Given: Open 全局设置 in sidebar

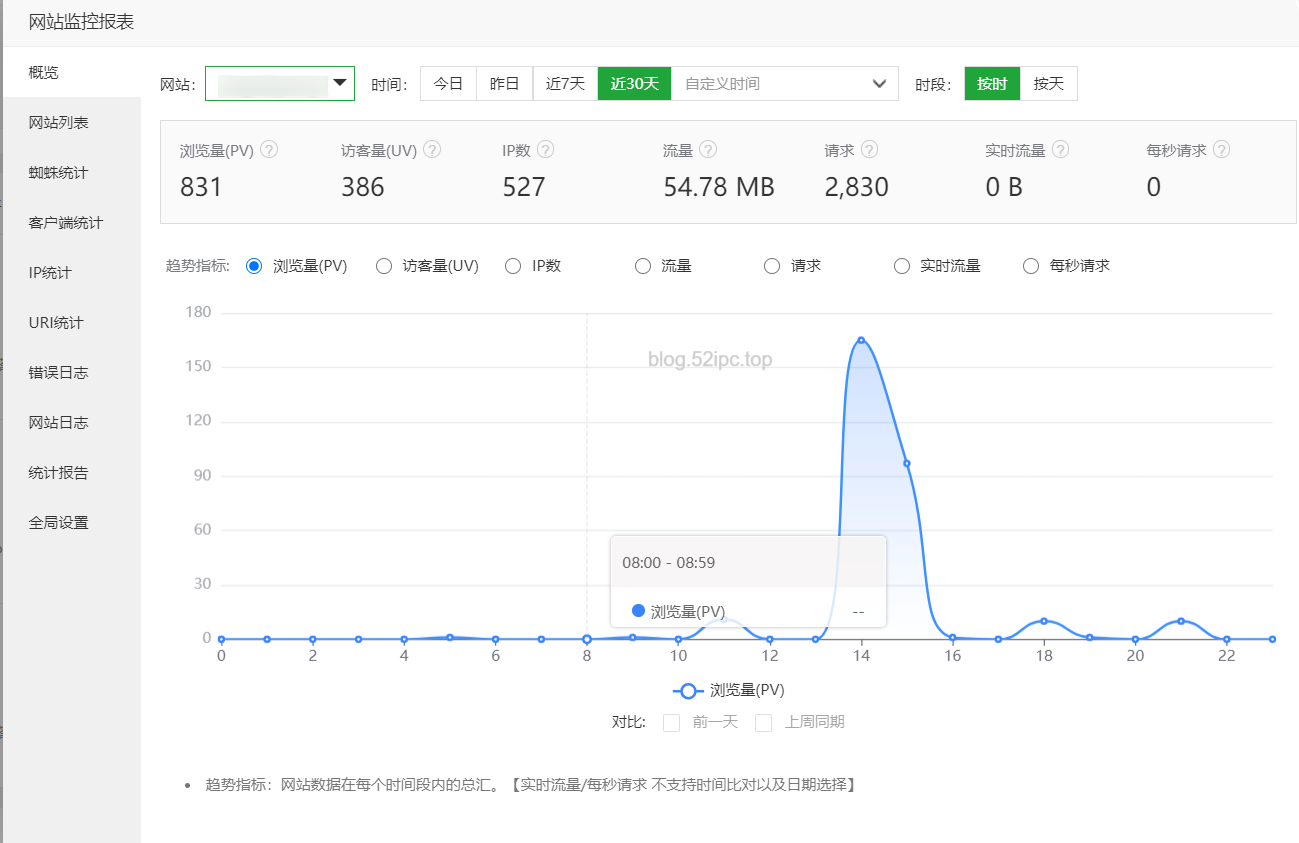Looking at the screenshot, I should (71, 523).
